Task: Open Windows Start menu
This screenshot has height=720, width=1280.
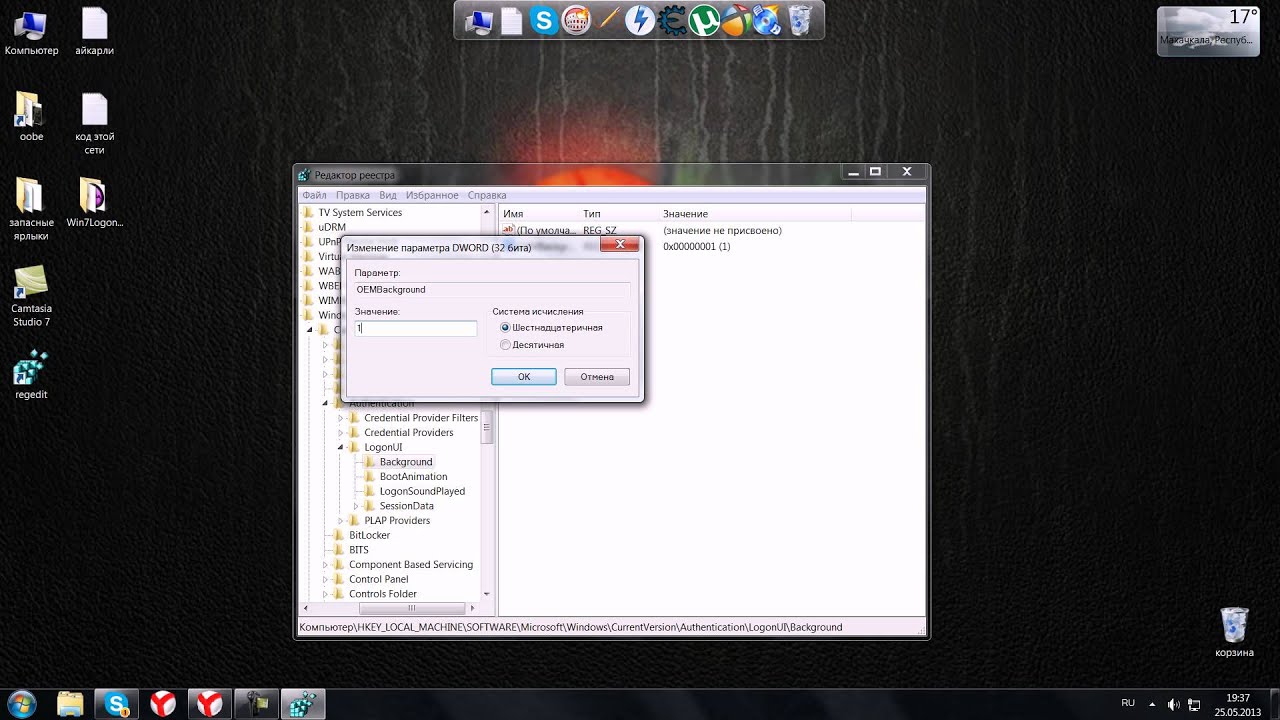Action: pyautogui.click(x=21, y=703)
